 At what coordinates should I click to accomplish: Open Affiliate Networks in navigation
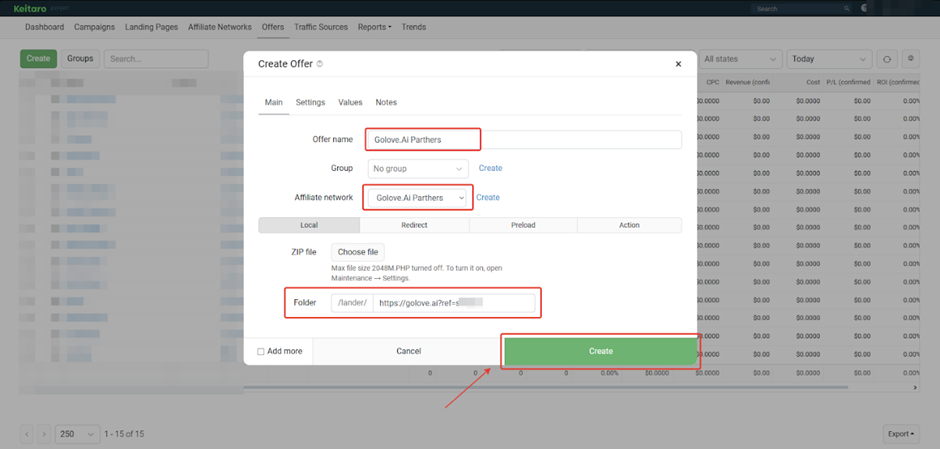[x=219, y=27]
